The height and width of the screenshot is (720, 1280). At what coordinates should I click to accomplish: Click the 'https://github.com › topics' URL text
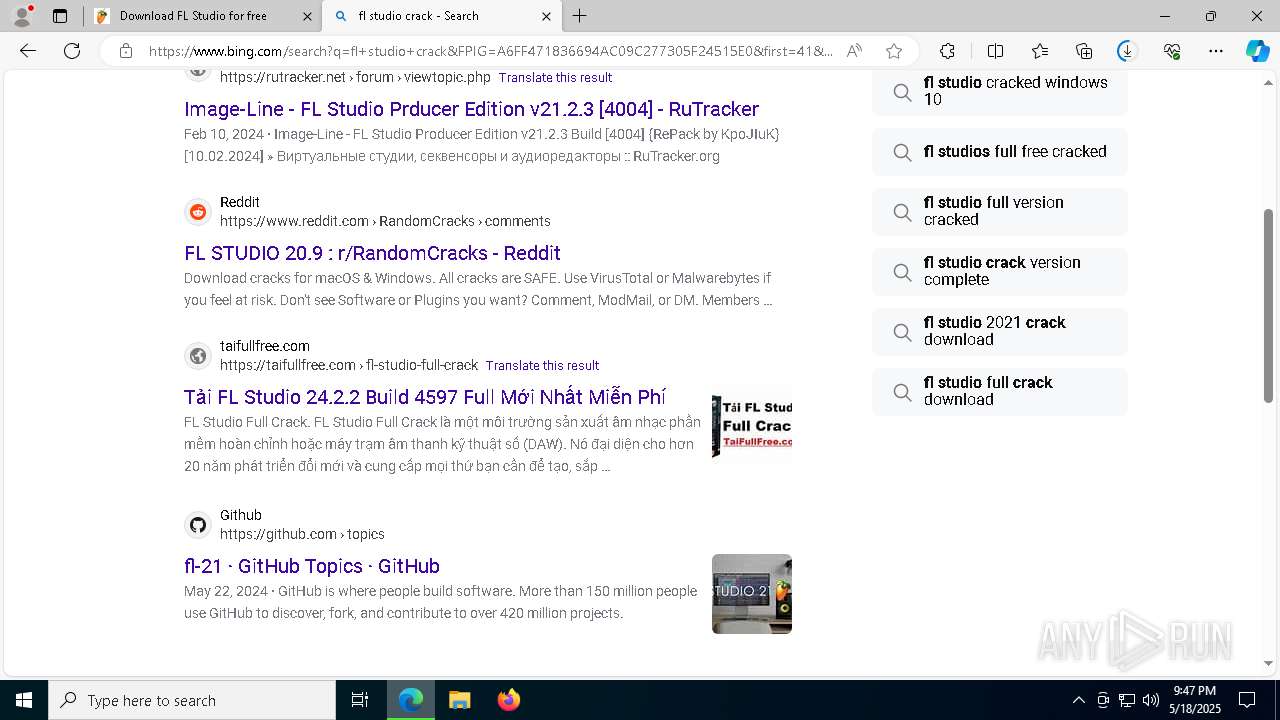[302, 534]
